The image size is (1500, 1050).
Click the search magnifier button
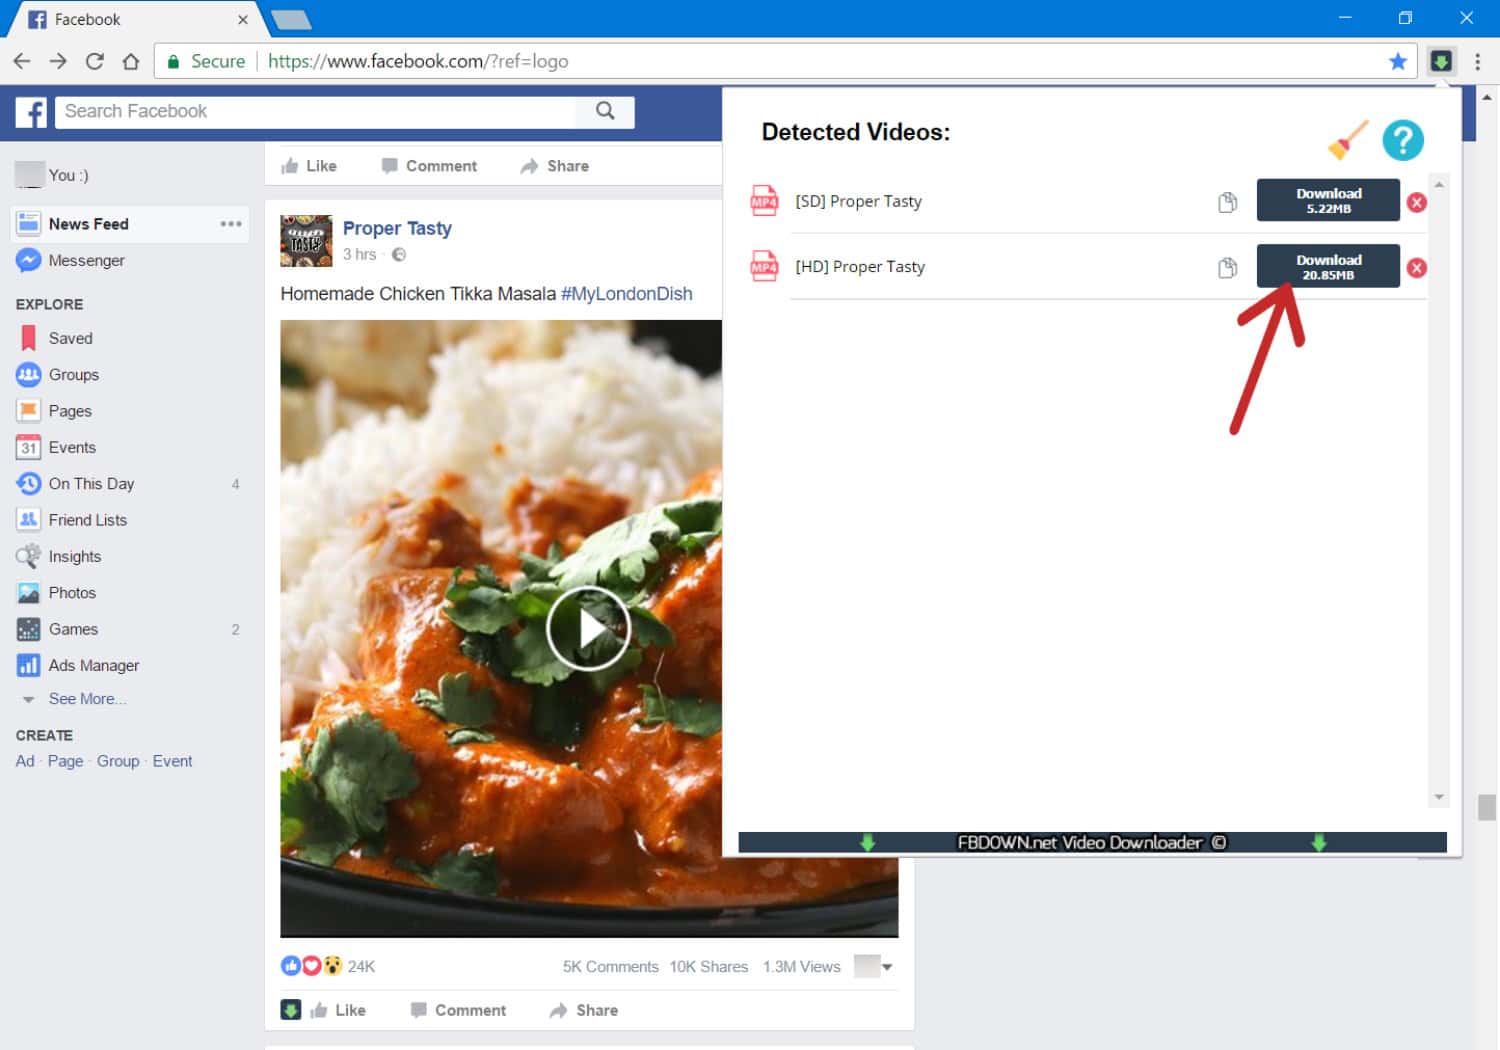605,111
